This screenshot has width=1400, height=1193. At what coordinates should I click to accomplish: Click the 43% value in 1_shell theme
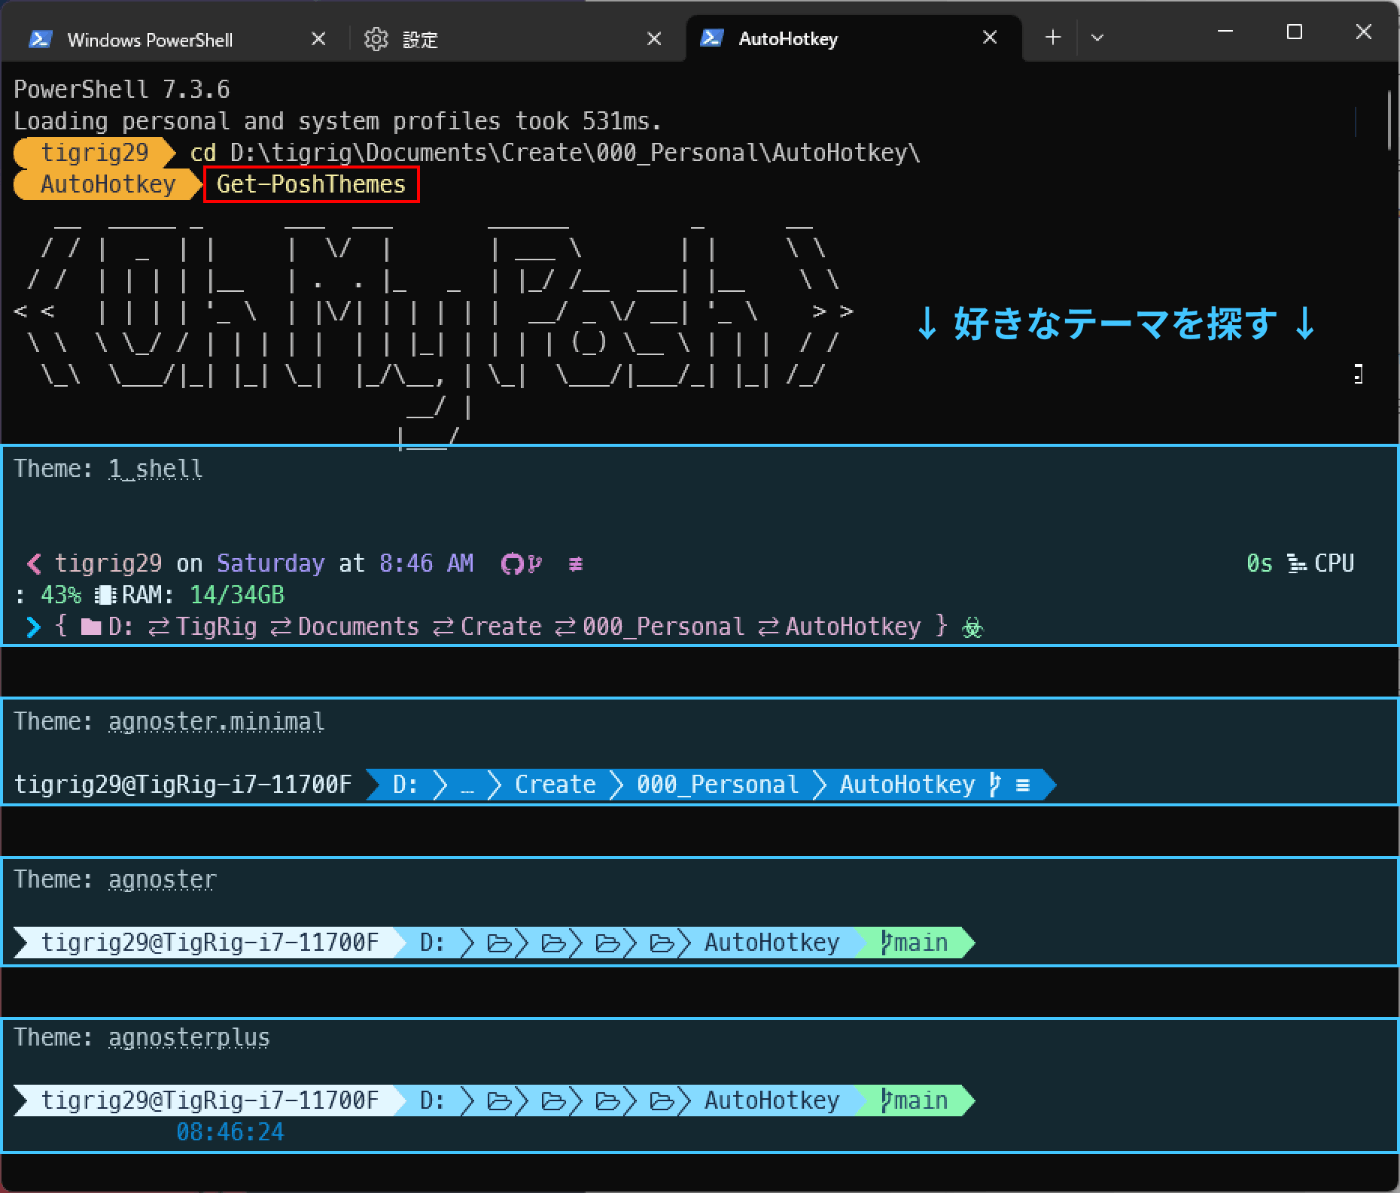(x=61, y=596)
